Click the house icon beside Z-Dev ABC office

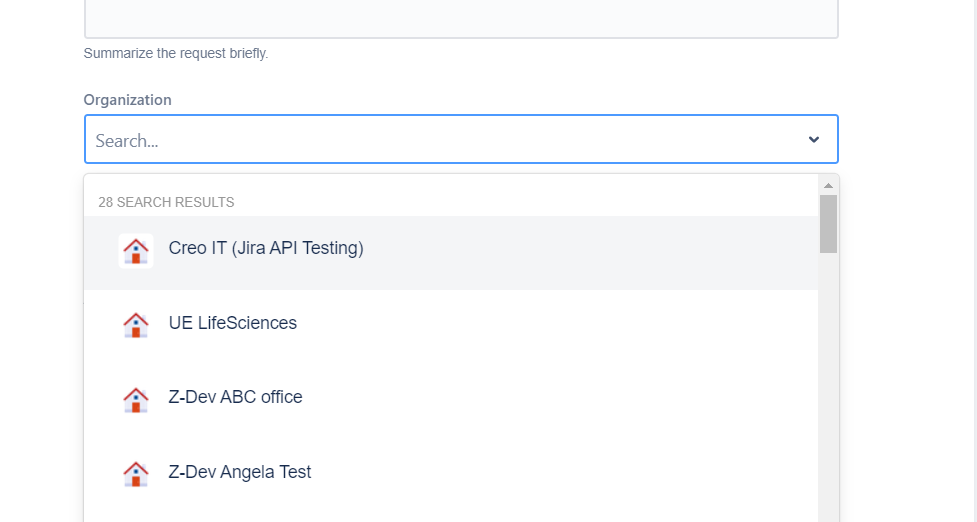pyautogui.click(x=136, y=398)
